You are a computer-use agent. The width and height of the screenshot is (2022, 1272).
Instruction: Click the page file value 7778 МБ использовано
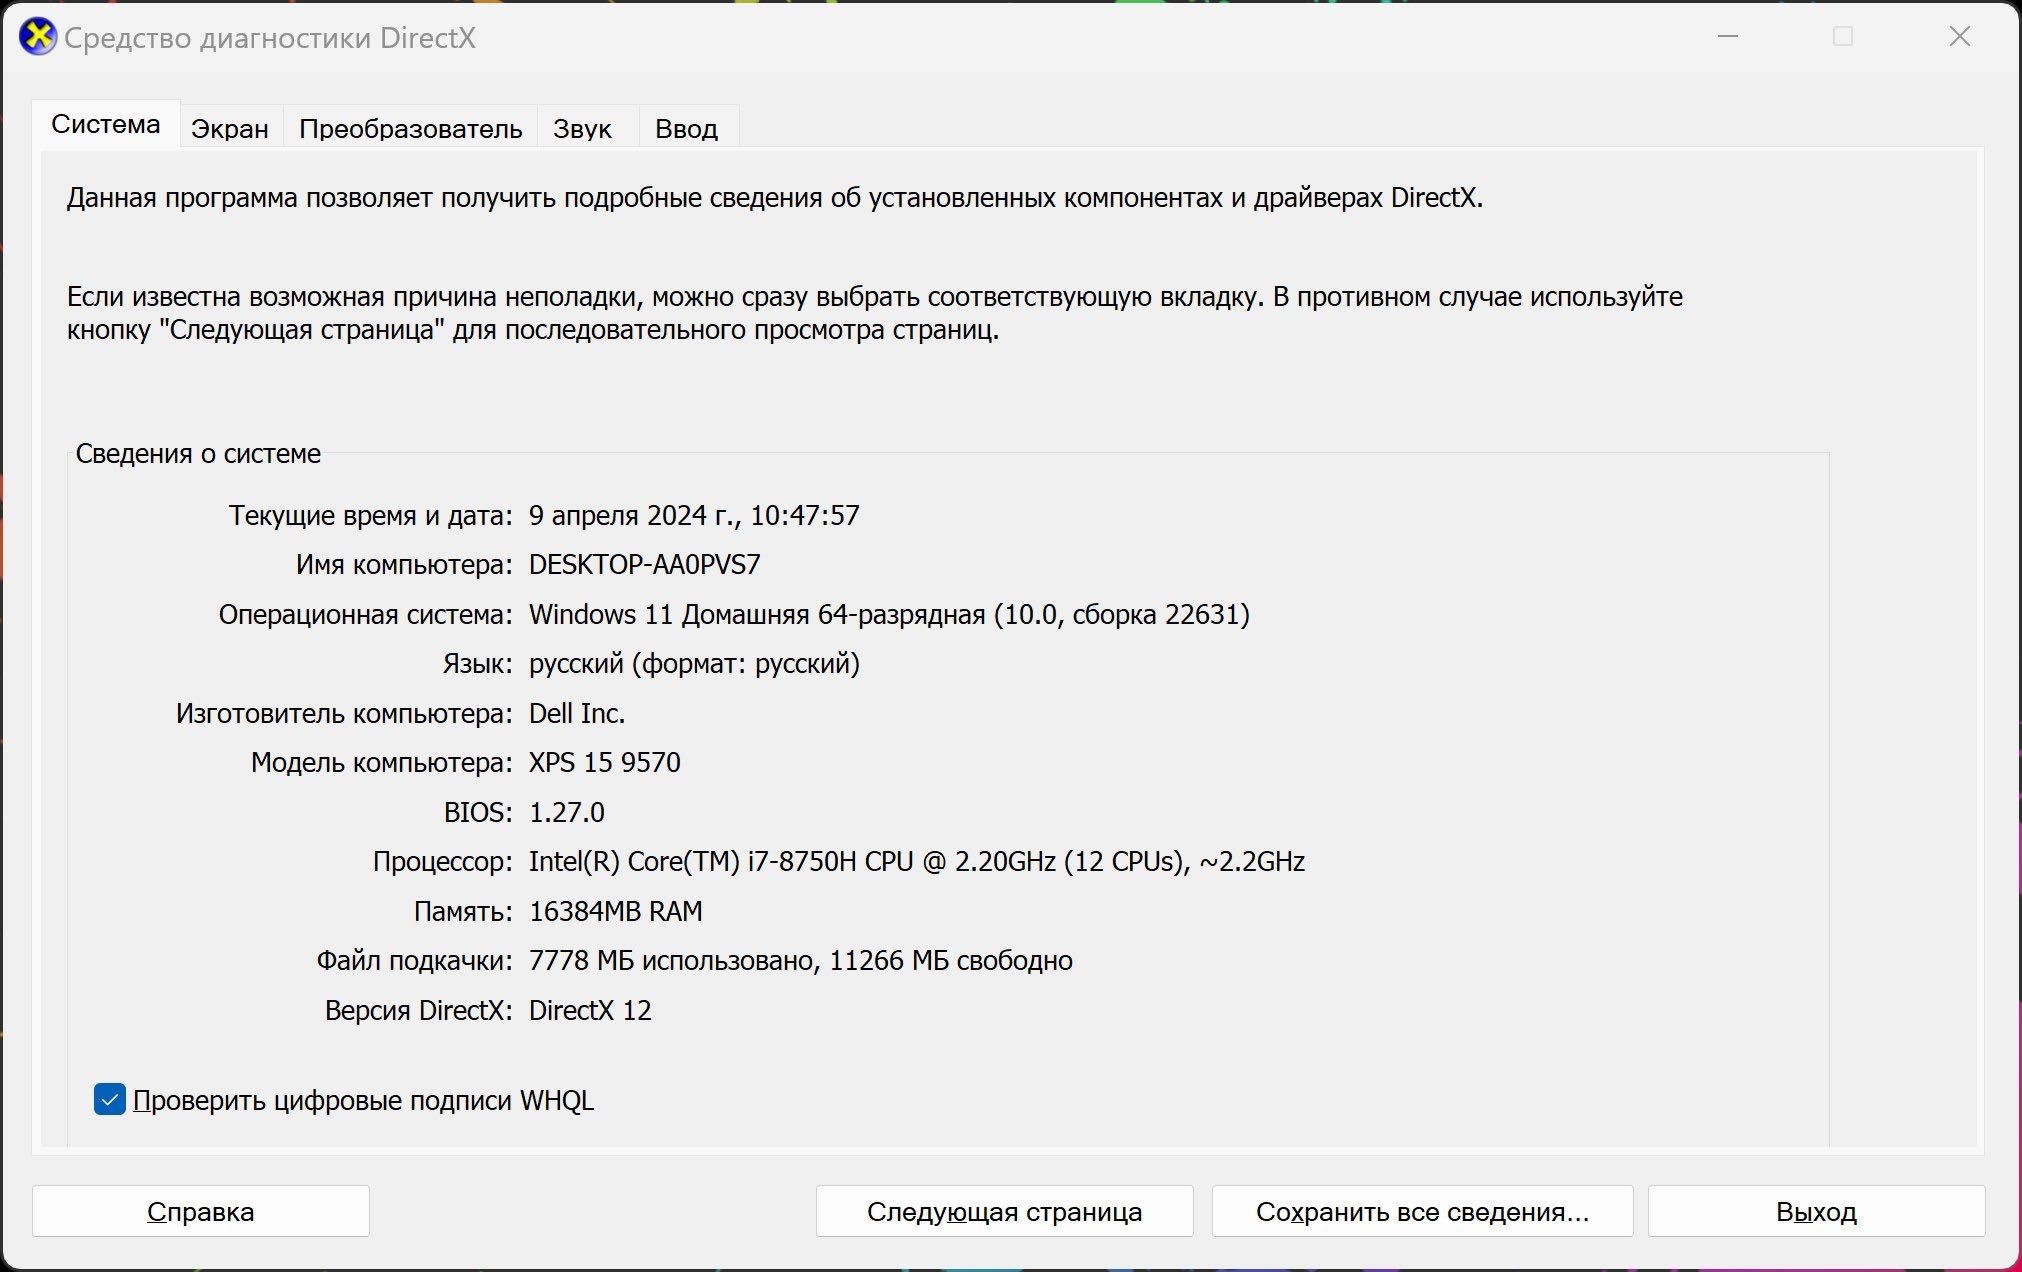click(x=801, y=961)
